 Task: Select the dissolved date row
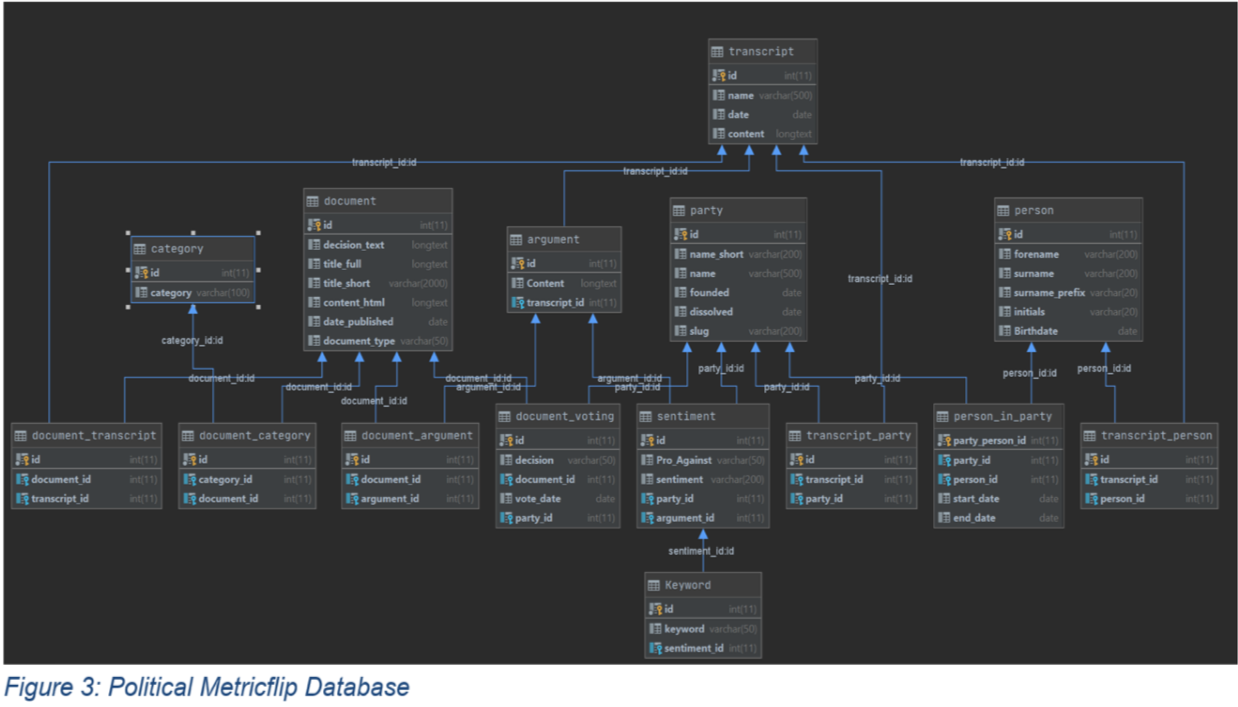(738, 312)
